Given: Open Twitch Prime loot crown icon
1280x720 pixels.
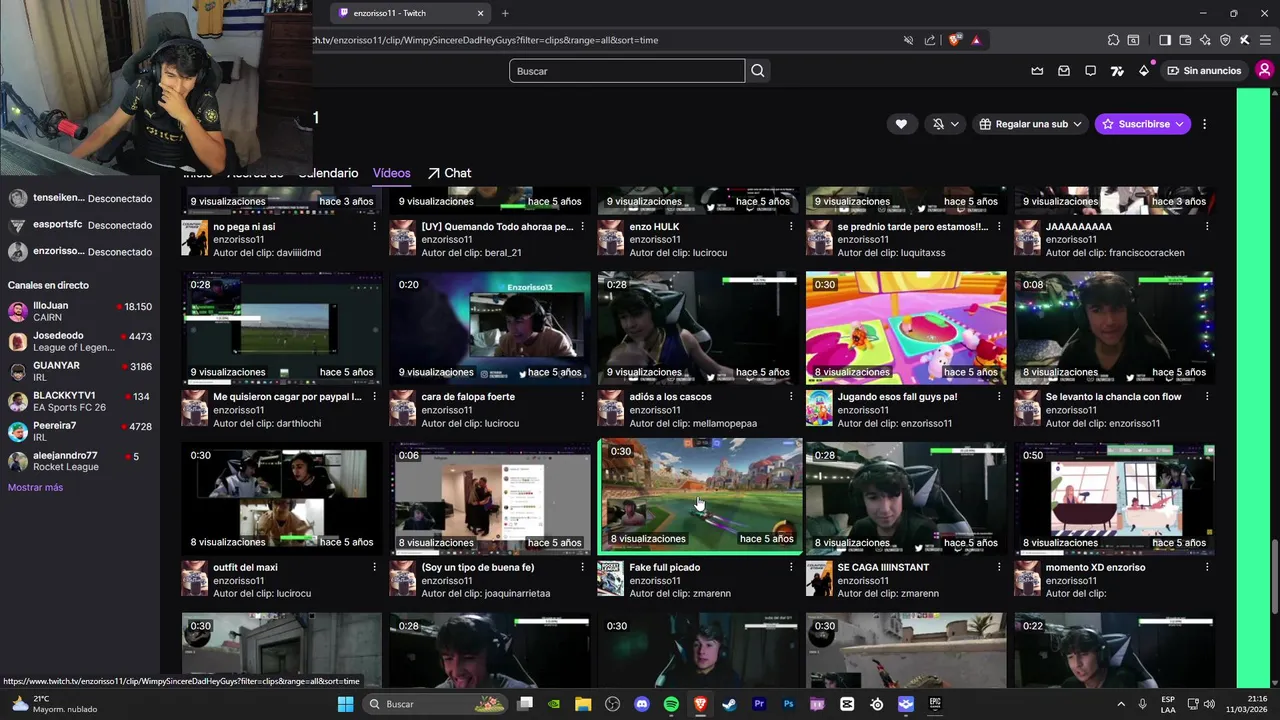Looking at the screenshot, I should [1037, 71].
